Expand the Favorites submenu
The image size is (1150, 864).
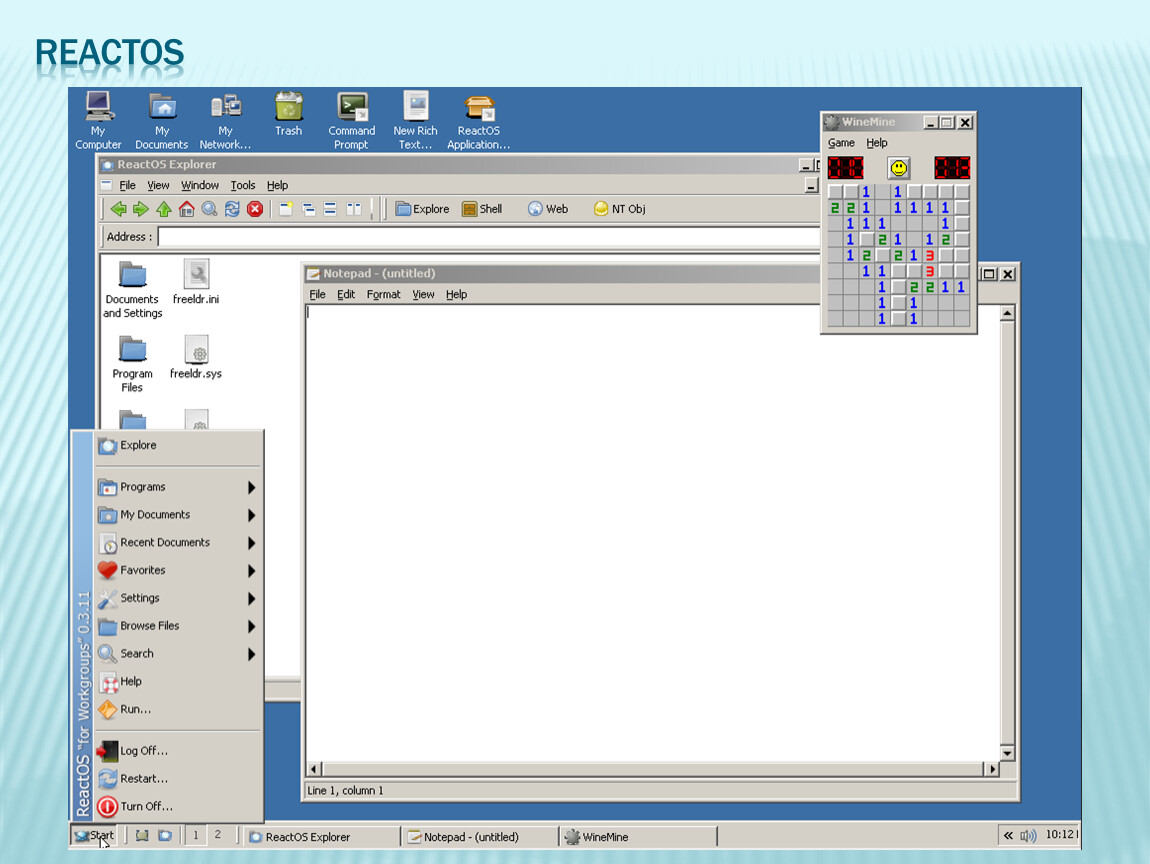pos(178,570)
